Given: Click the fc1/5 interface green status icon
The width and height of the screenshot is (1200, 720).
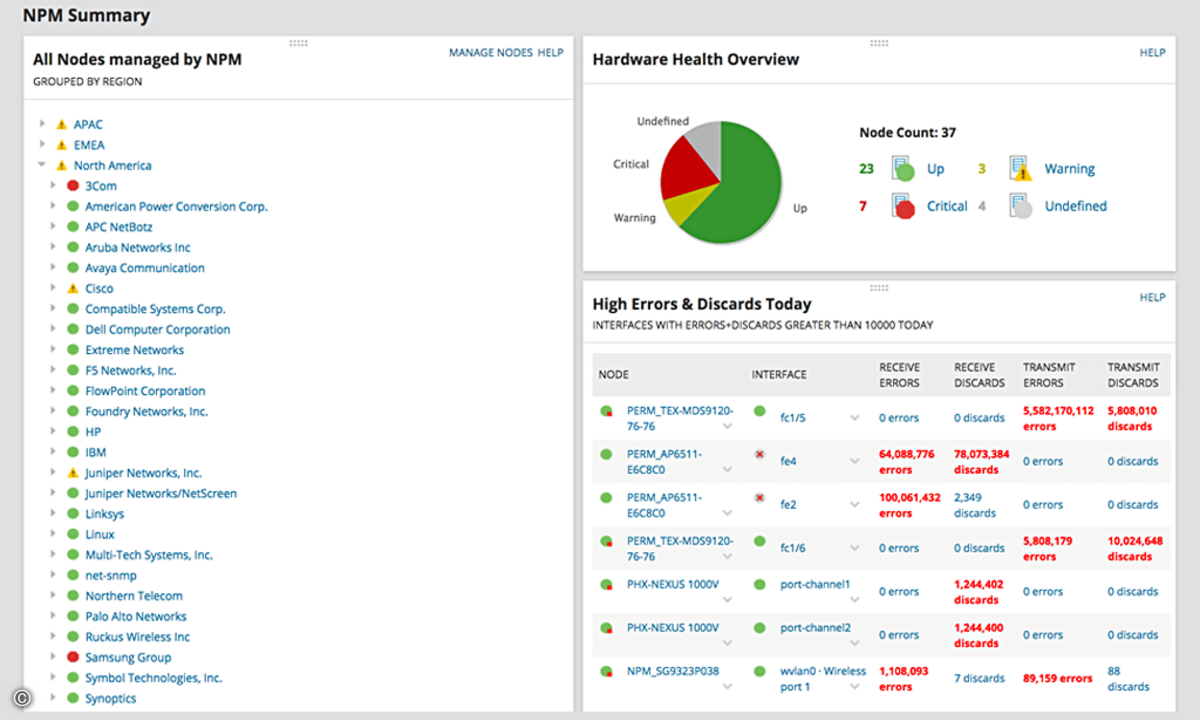Looking at the screenshot, I should [x=759, y=411].
